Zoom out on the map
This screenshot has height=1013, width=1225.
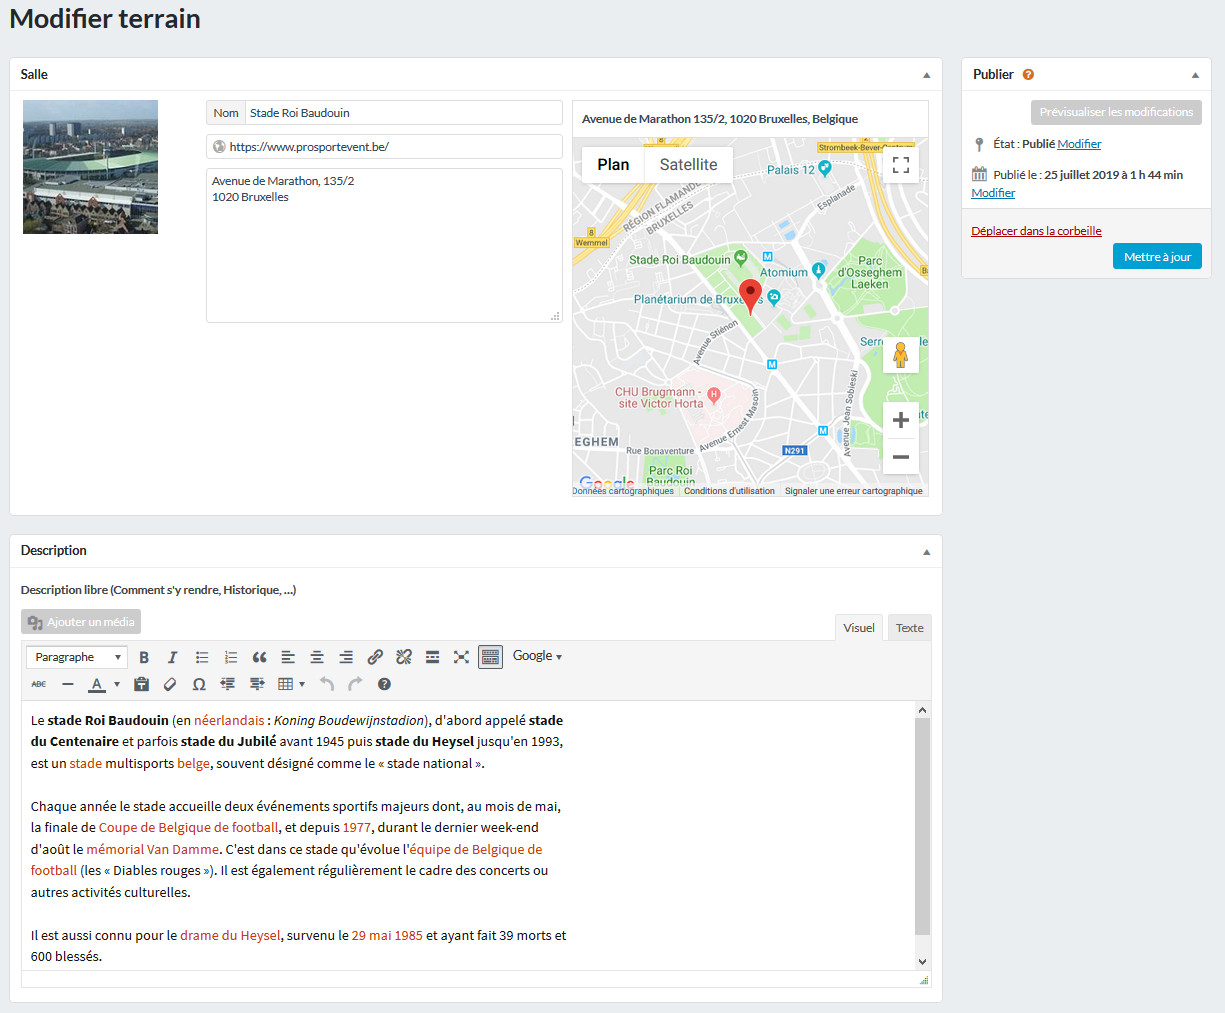(x=900, y=457)
